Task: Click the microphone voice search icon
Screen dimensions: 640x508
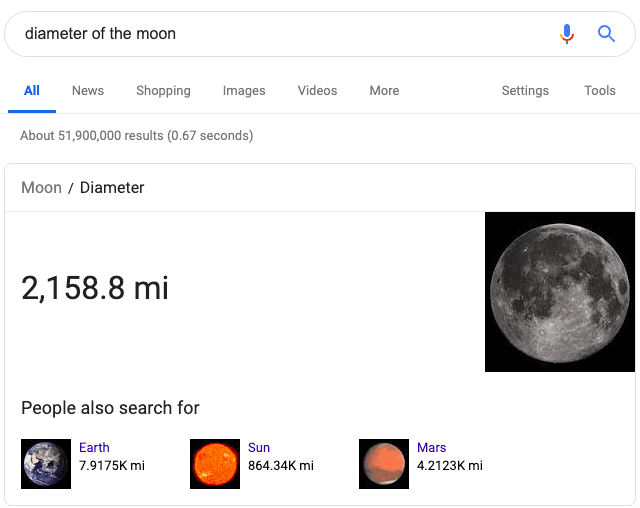Action: [567, 34]
